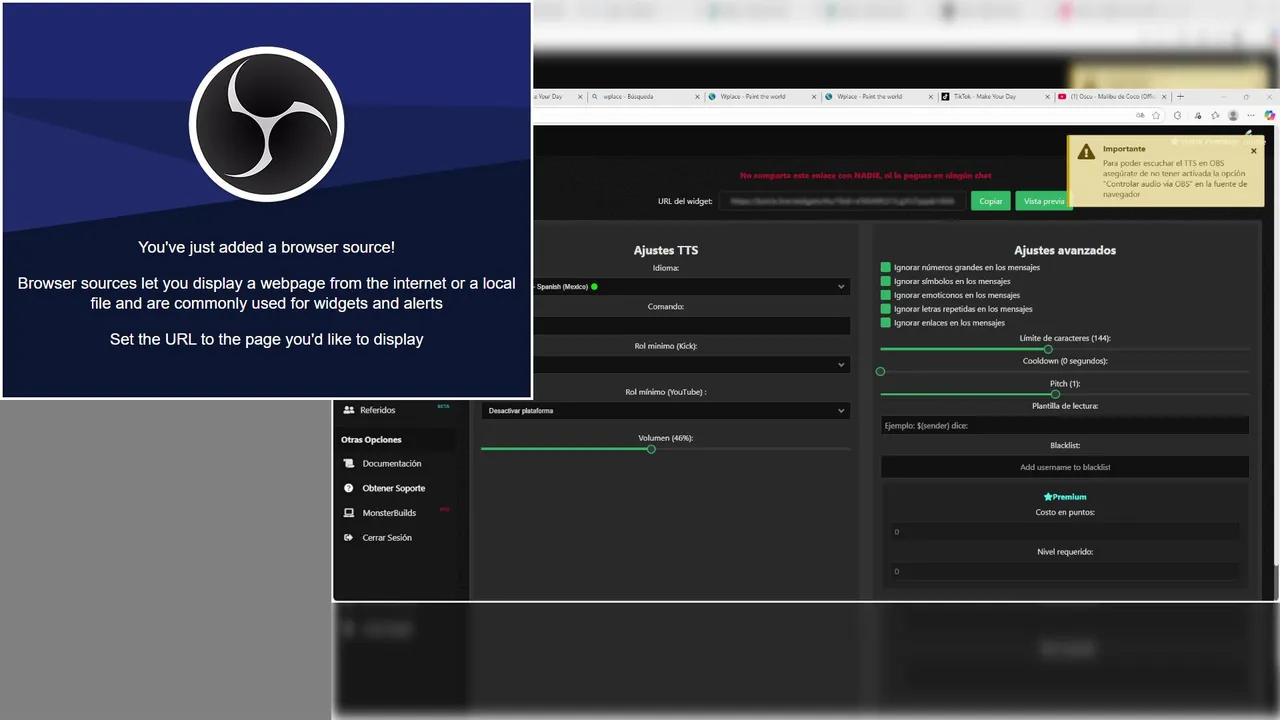Image resolution: width=1280 pixels, height=720 pixels.
Task: Click the Ajustes avanzados heading
Action: tap(1065, 250)
